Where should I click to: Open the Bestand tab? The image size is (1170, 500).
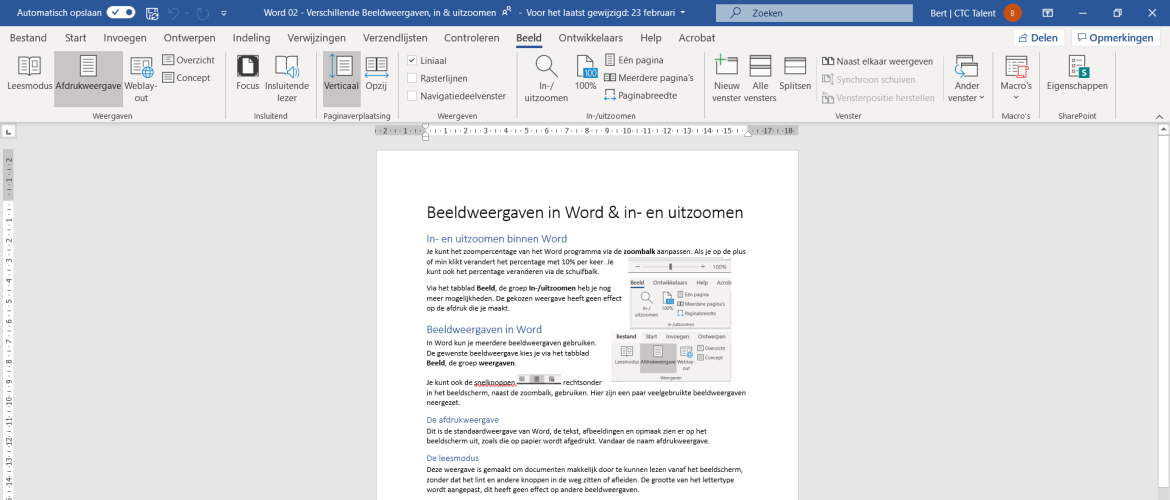[x=28, y=37]
